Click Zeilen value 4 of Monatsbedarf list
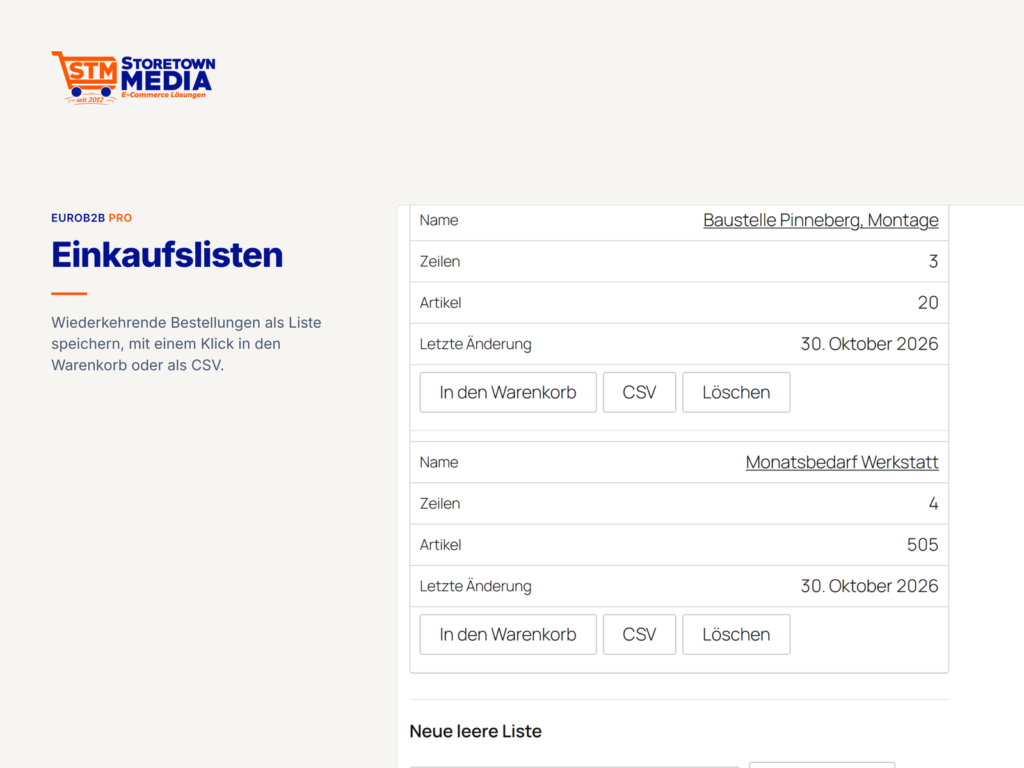 (933, 504)
